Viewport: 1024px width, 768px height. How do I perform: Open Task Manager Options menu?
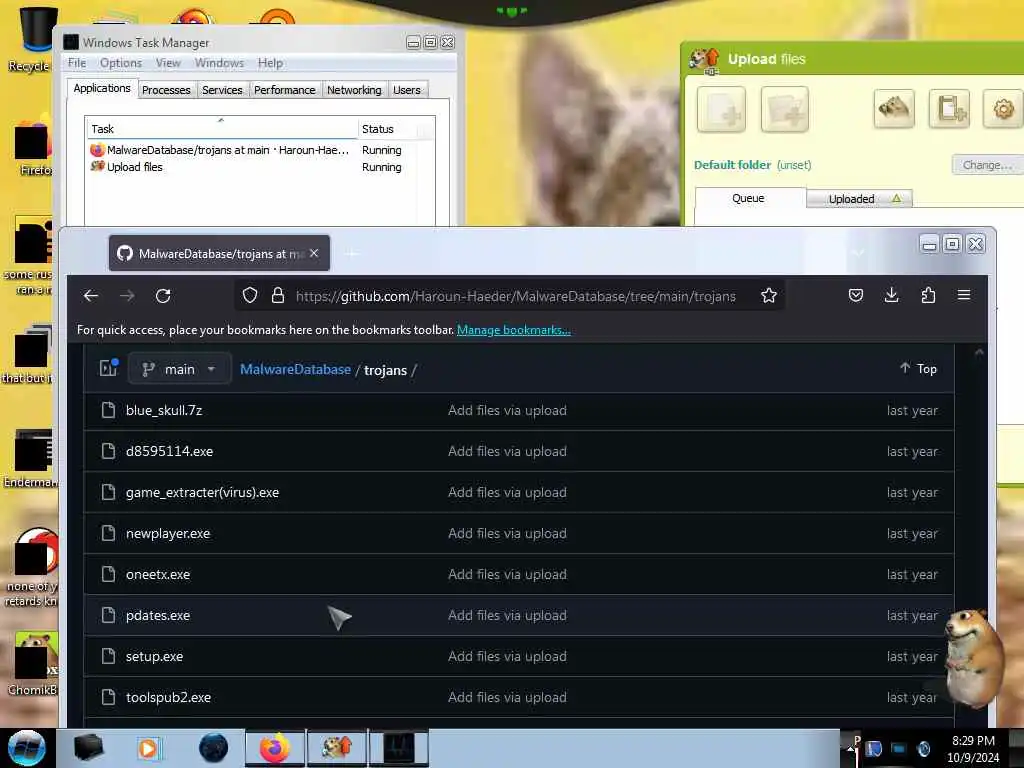pyautogui.click(x=121, y=63)
